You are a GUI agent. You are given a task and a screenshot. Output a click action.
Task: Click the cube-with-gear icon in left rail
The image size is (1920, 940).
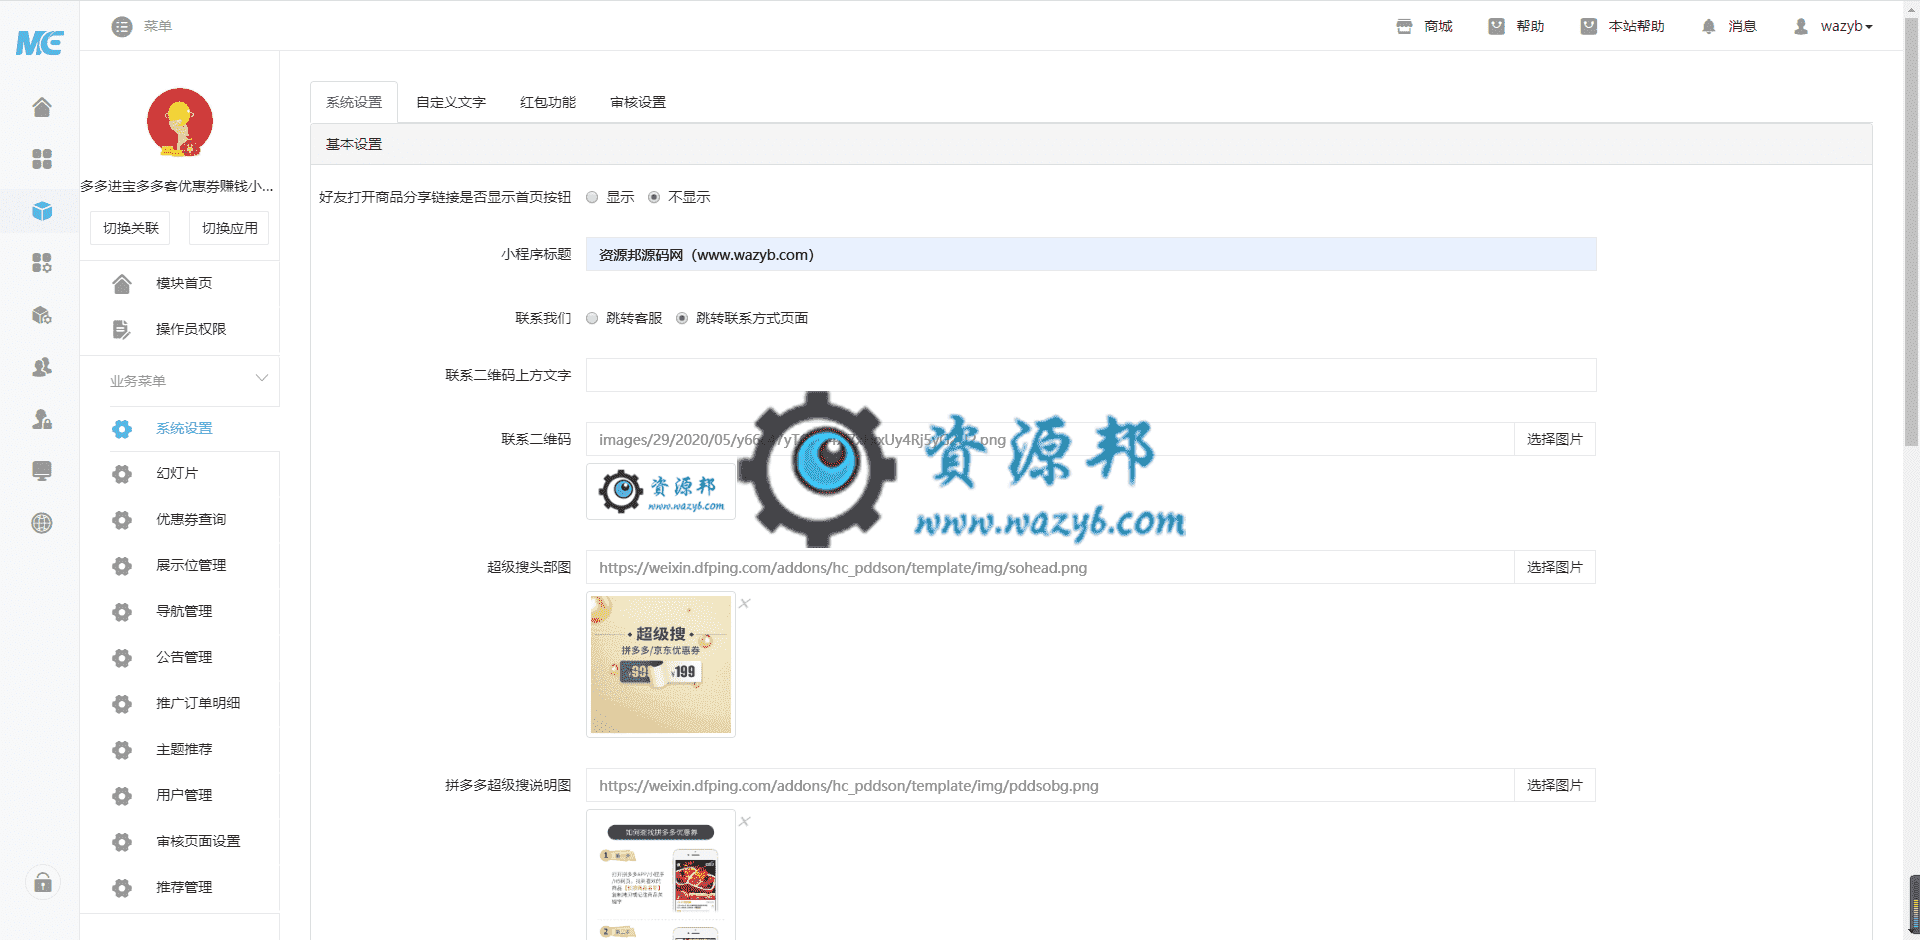tap(41, 315)
